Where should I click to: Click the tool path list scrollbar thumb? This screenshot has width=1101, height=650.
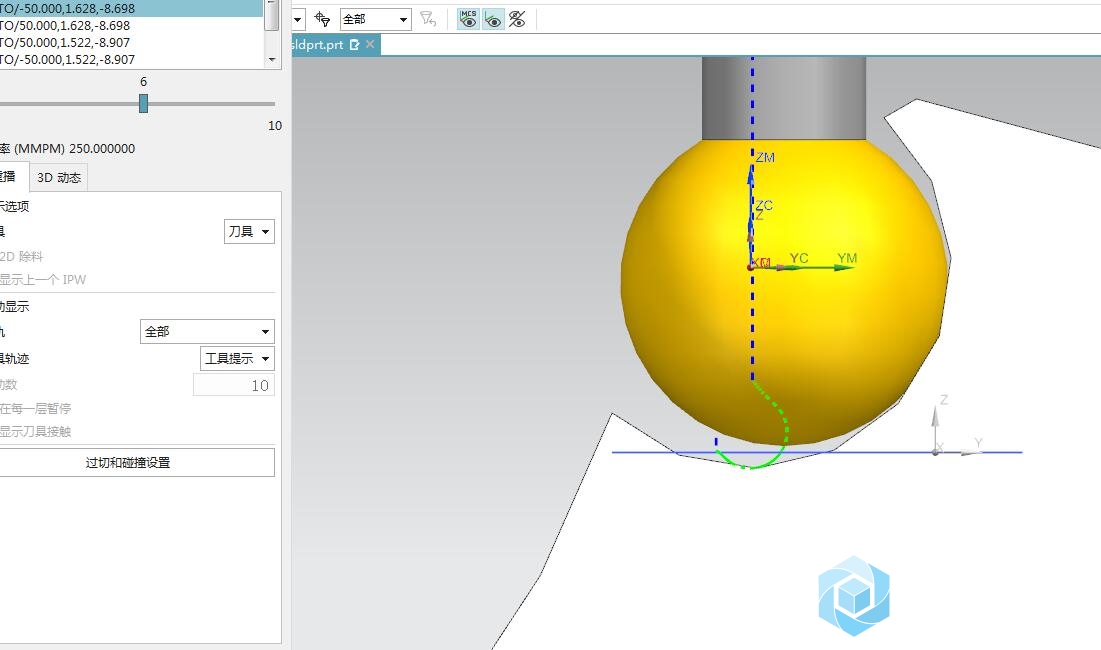click(272, 15)
